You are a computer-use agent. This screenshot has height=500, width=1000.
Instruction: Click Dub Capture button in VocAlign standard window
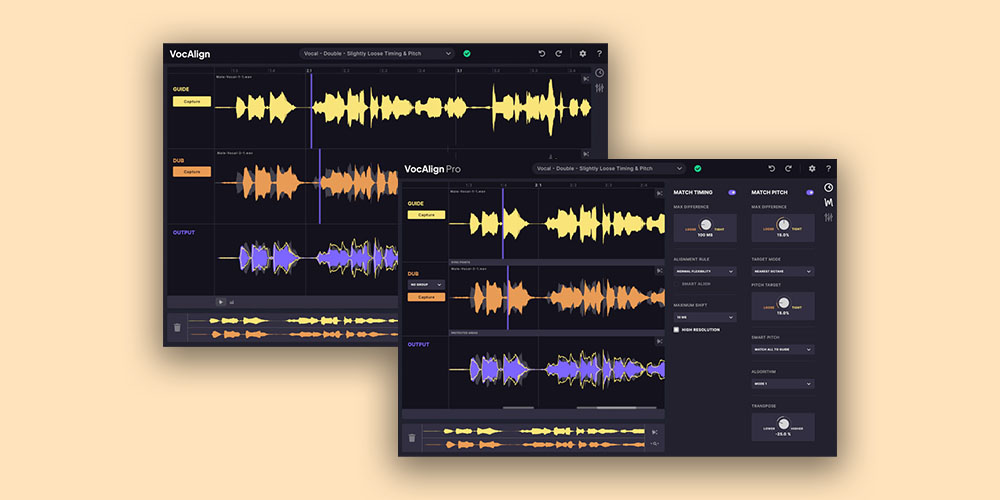click(x=192, y=172)
